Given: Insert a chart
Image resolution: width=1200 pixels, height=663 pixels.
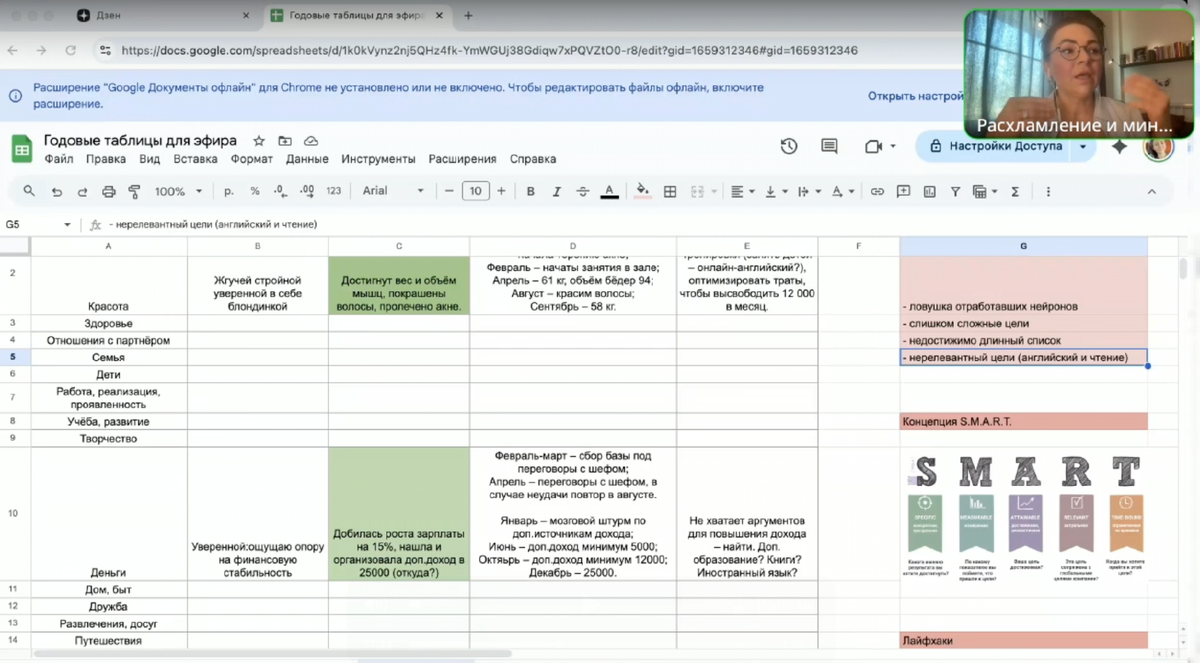Looking at the screenshot, I should pyautogui.click(x=930, y=191).
